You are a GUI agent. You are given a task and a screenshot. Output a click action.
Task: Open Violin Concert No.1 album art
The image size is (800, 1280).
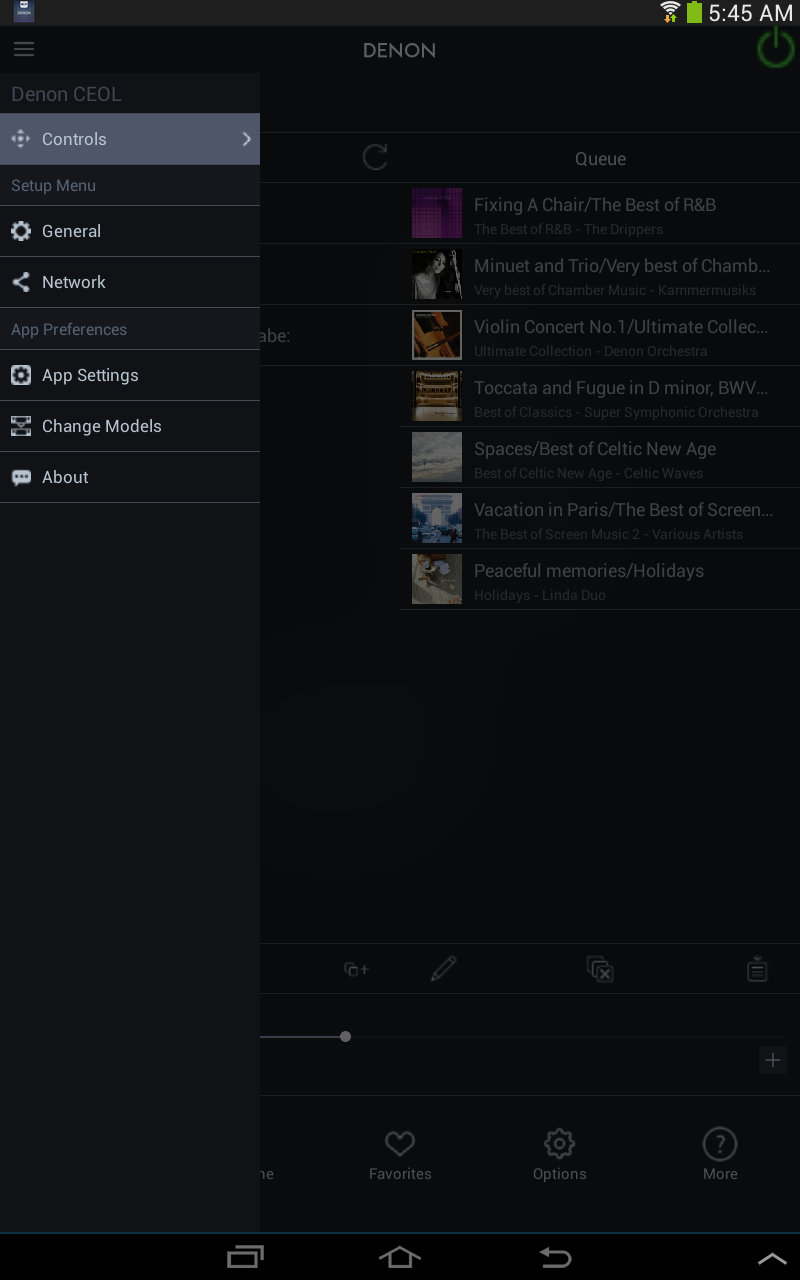(437, 335)
